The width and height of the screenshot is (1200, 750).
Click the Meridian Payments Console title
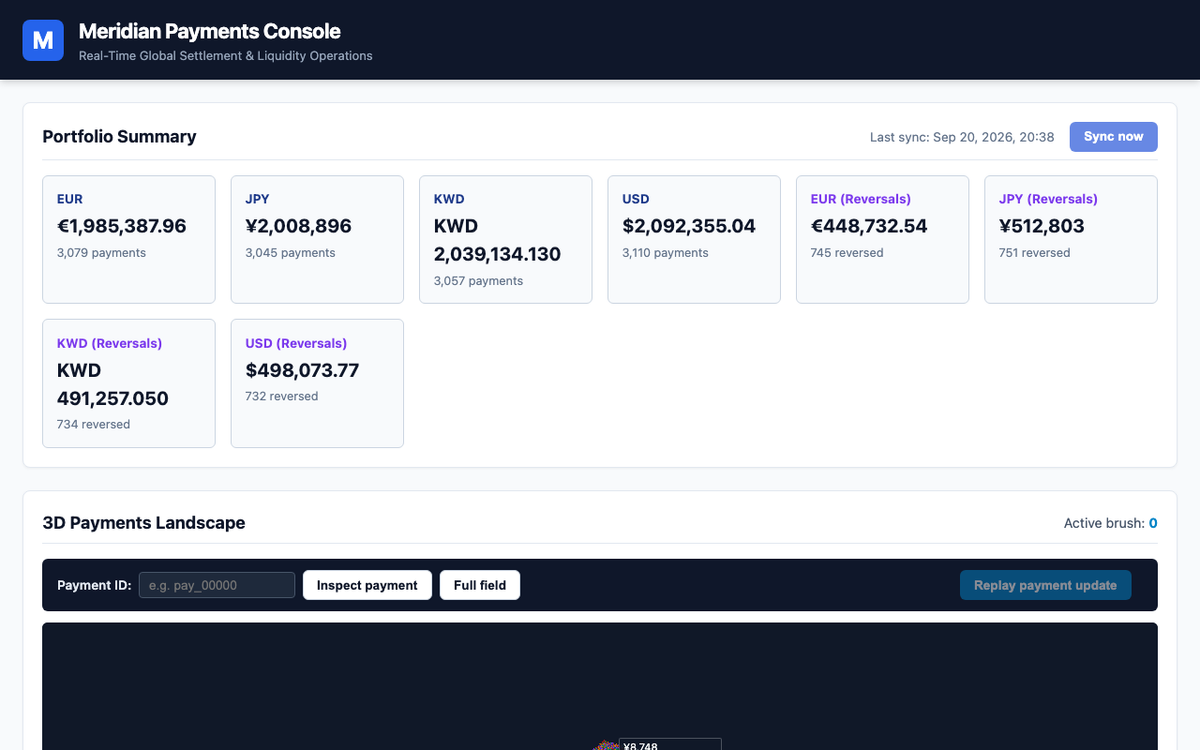[210, 31]
